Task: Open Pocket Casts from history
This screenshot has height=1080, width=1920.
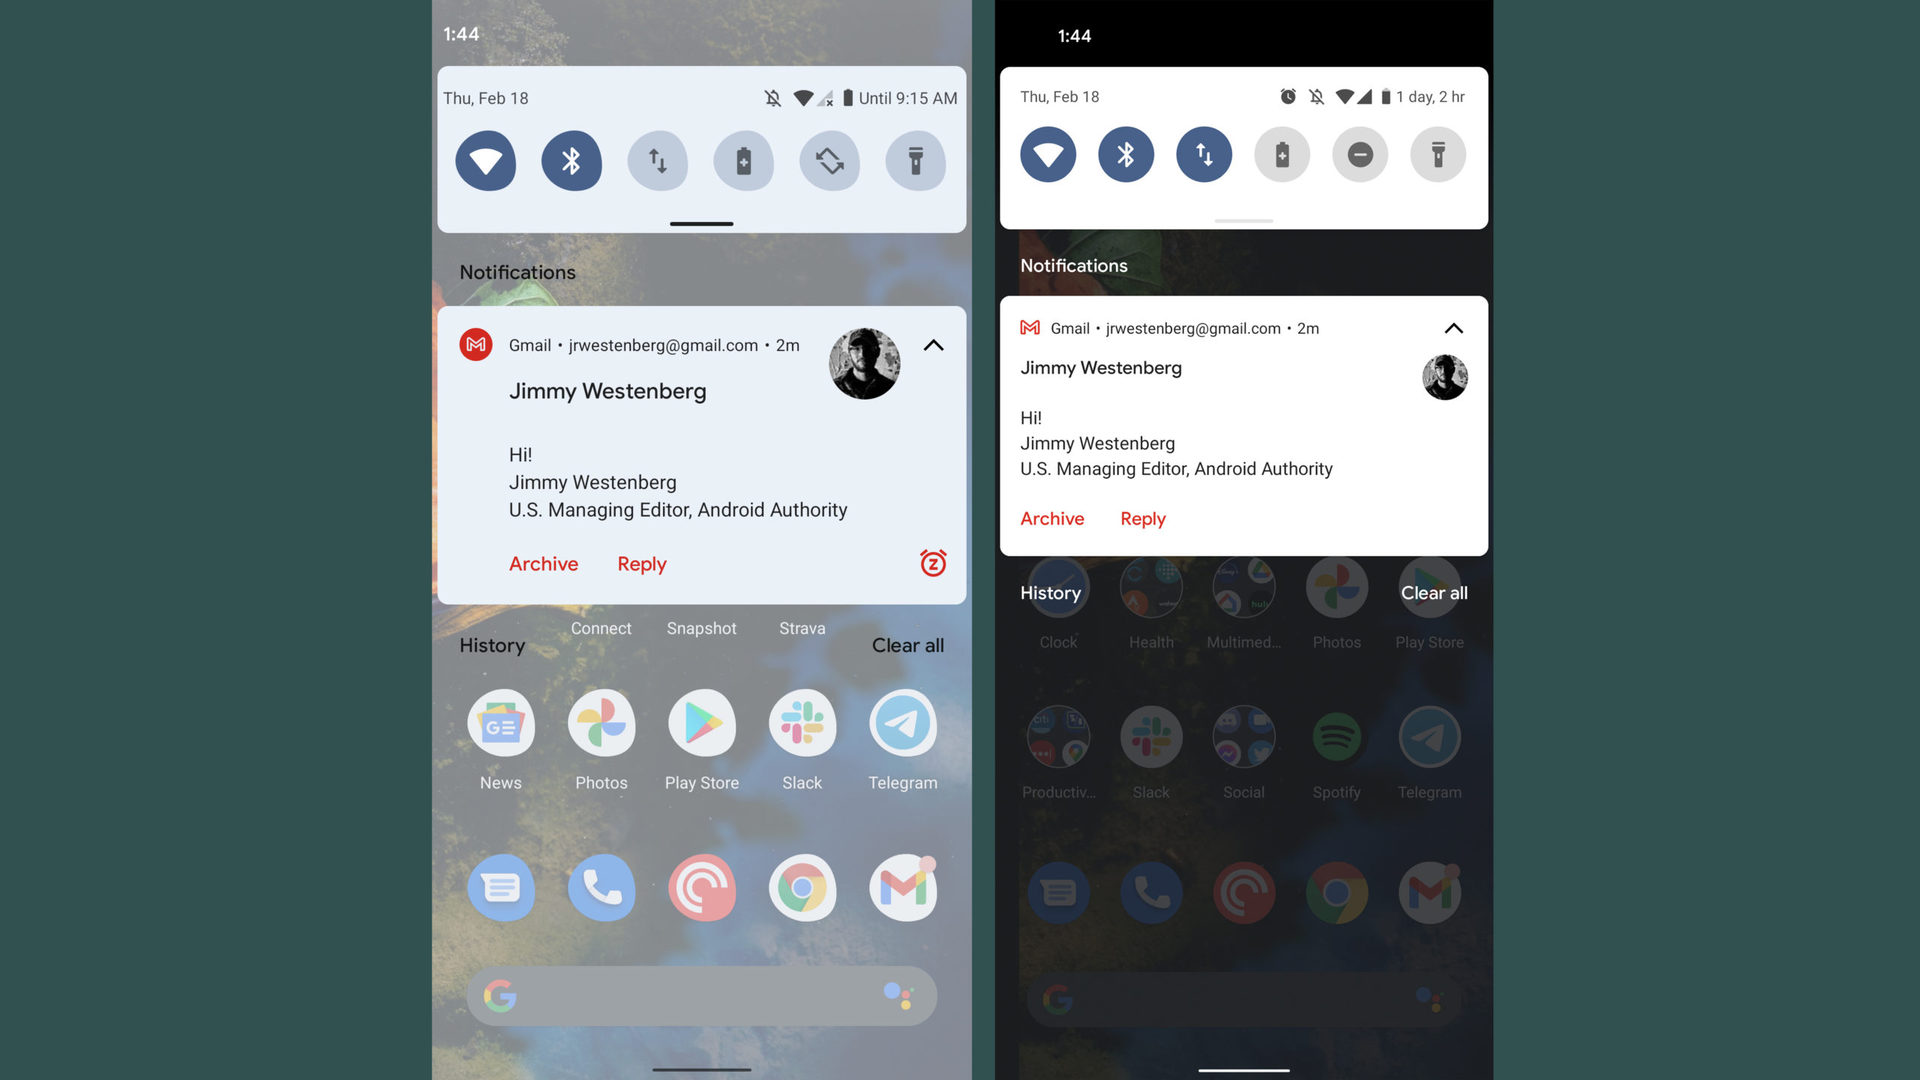Action: [700, 886]
